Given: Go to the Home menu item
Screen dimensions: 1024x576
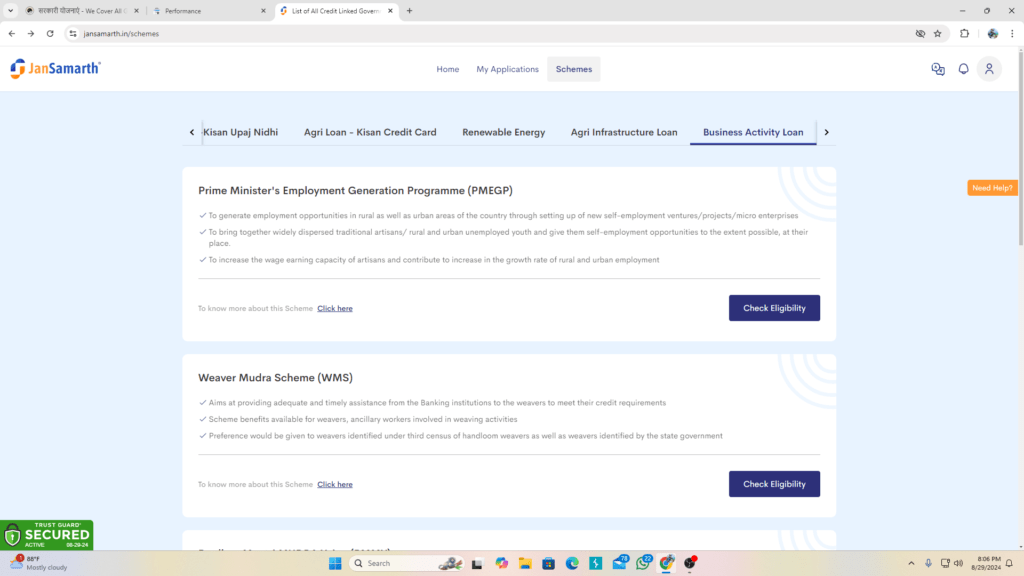Looking at the screenshot, I should 447,69.
